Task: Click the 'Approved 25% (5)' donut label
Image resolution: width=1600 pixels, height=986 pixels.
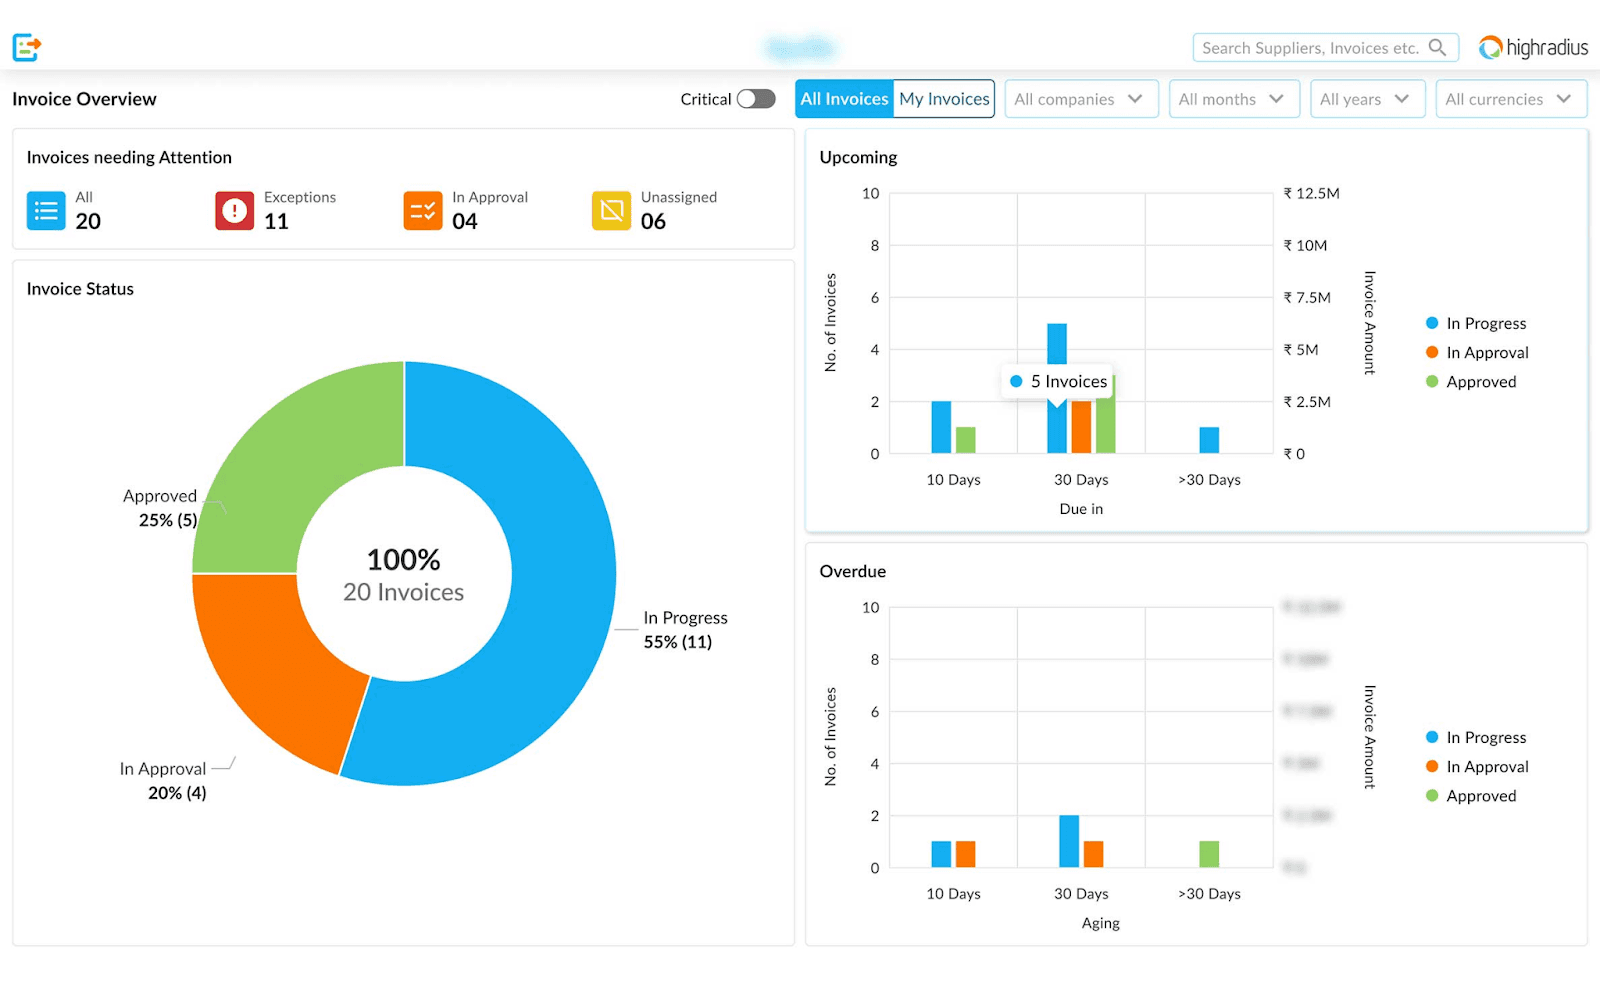Action: click(160, 508)
